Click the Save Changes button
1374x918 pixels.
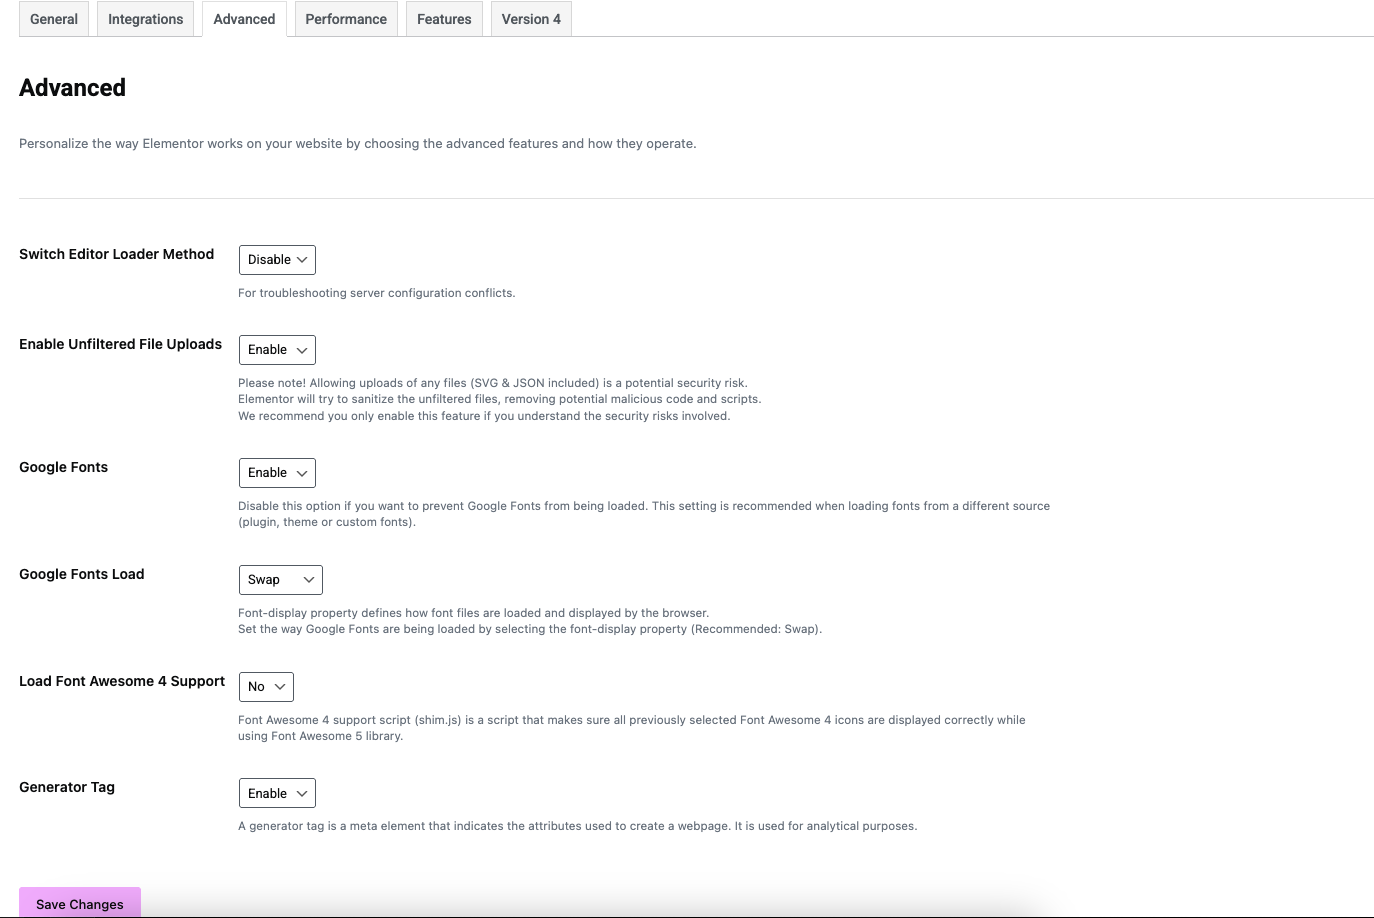pos(80,903)
